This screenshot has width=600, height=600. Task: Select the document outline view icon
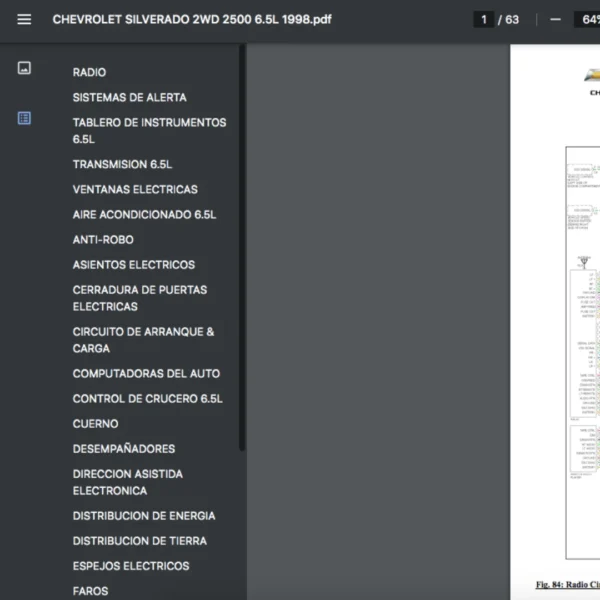pyautogui.click(x=24, y=118)
